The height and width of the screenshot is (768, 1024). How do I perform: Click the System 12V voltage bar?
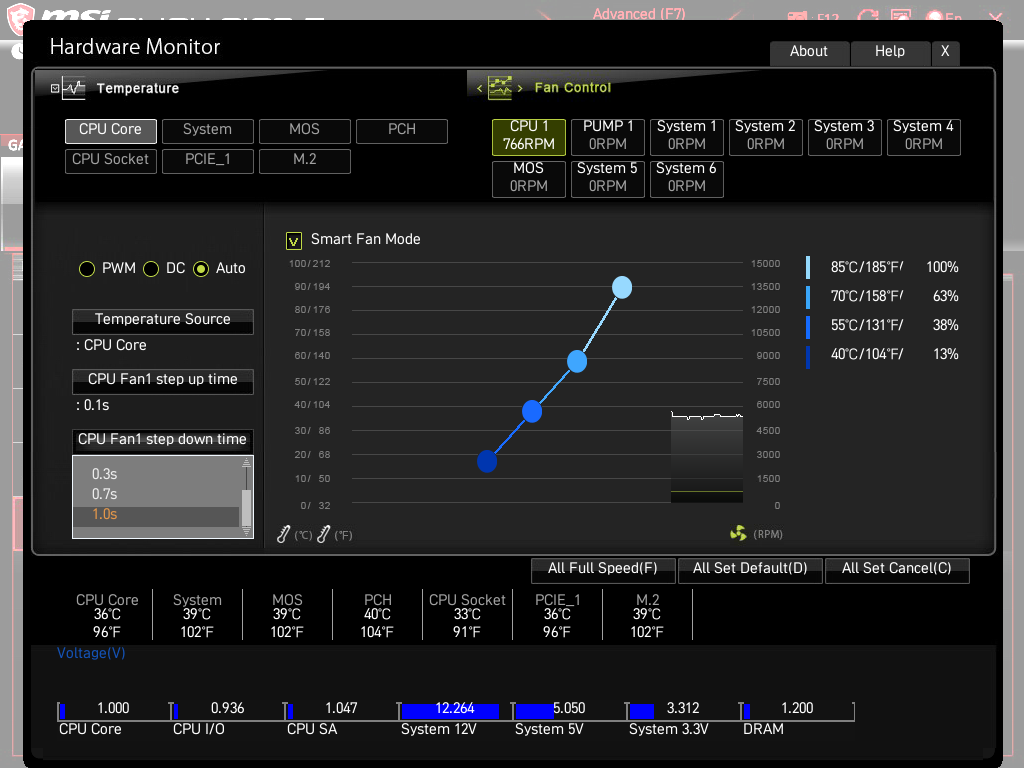click(x=449, y=711)
